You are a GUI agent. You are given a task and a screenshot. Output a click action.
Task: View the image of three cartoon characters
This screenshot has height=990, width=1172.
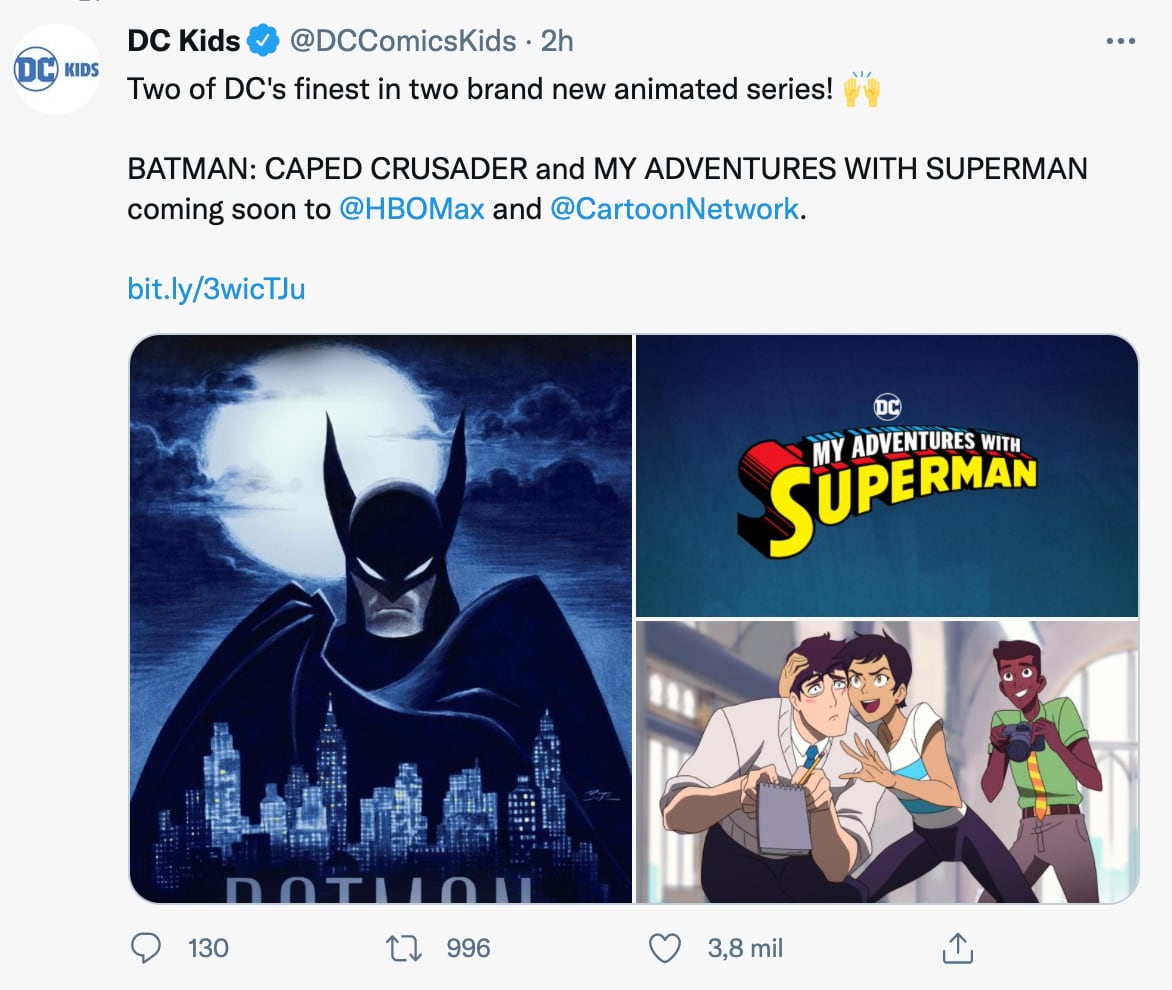click(887, 761)
